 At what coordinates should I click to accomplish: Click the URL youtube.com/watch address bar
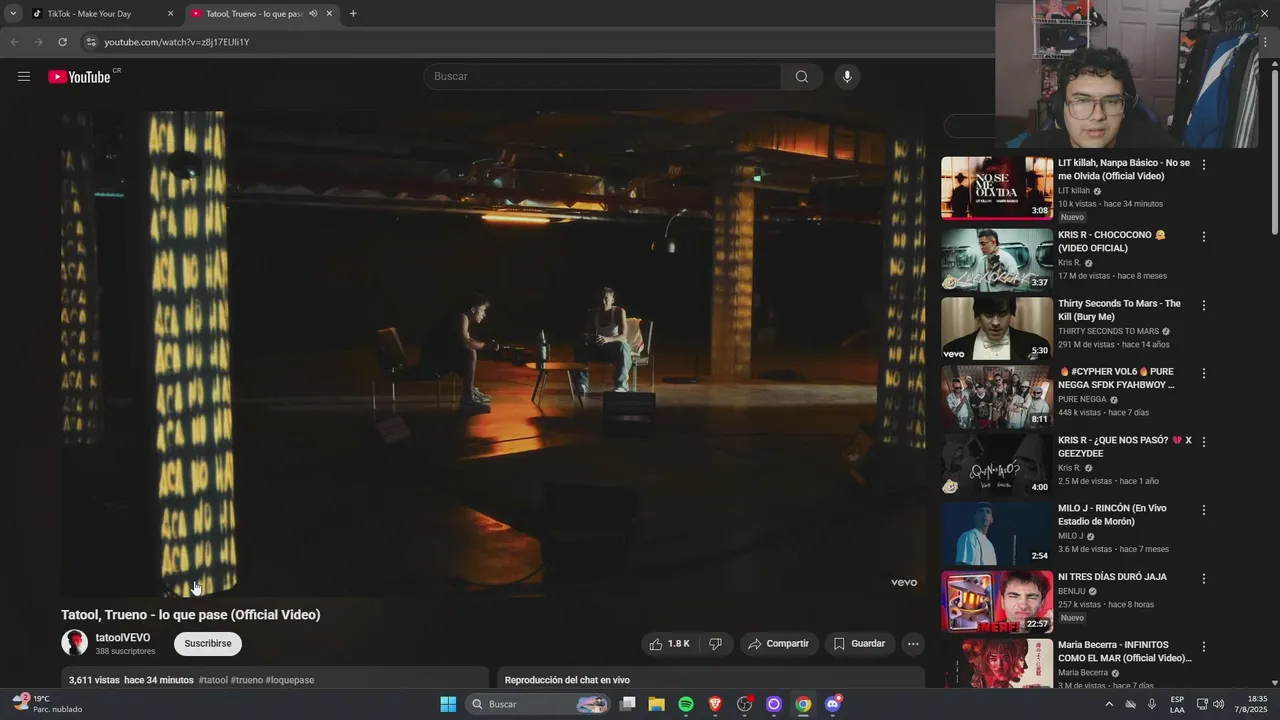(x=177, y=42)
